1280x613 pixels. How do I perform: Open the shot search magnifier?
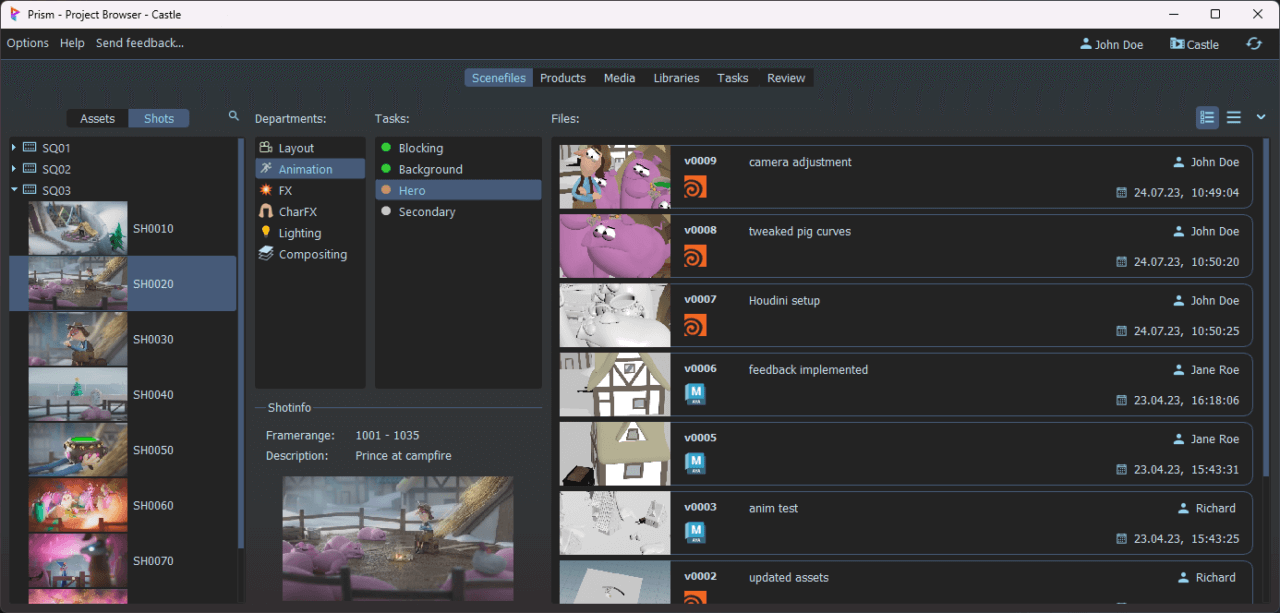tap(233, 116)
